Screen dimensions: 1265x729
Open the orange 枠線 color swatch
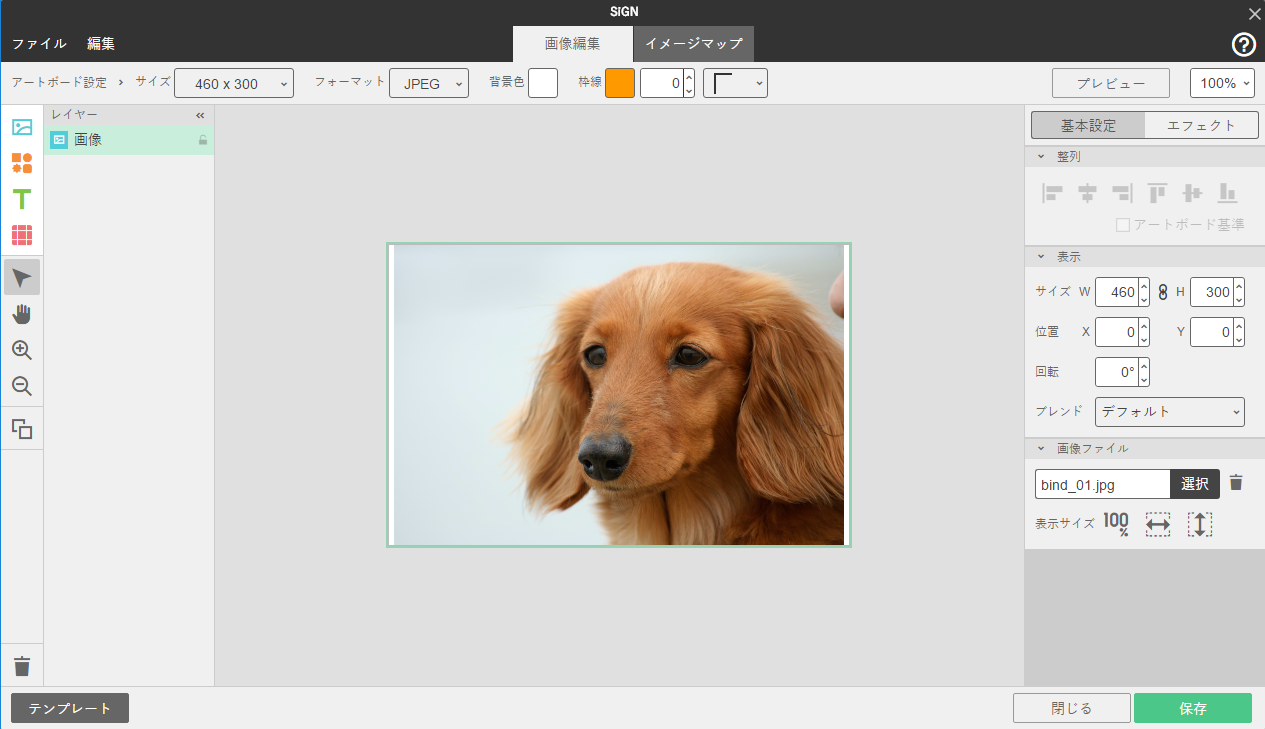click(620, 83)
